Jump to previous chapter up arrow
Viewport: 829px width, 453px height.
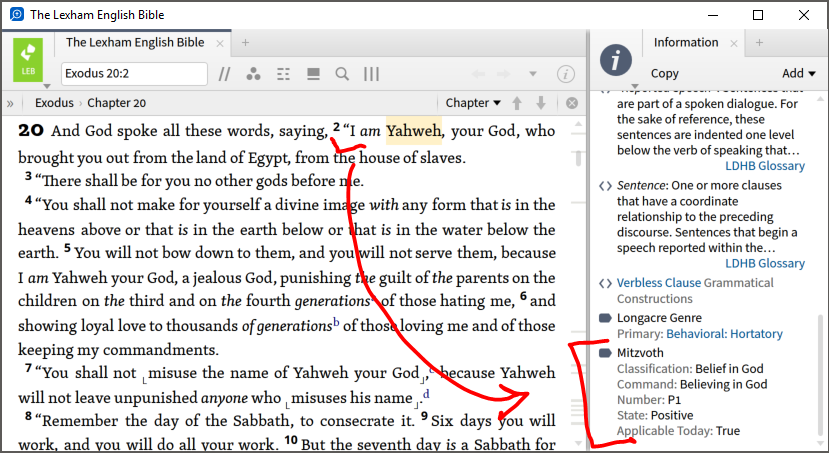point(517,103)
